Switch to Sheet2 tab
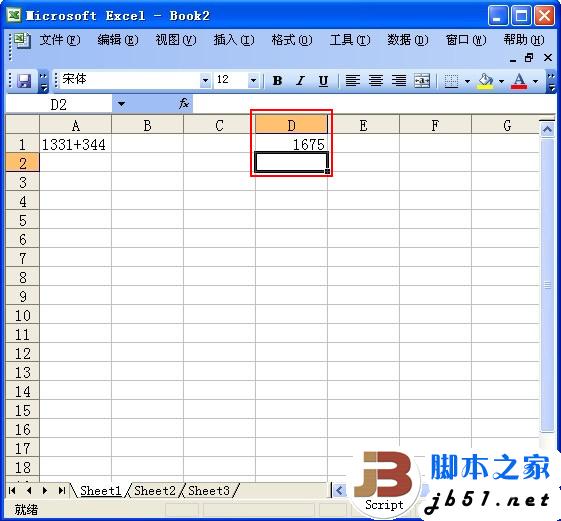This screenshot has height=521, width=561. tap(155, 491)
